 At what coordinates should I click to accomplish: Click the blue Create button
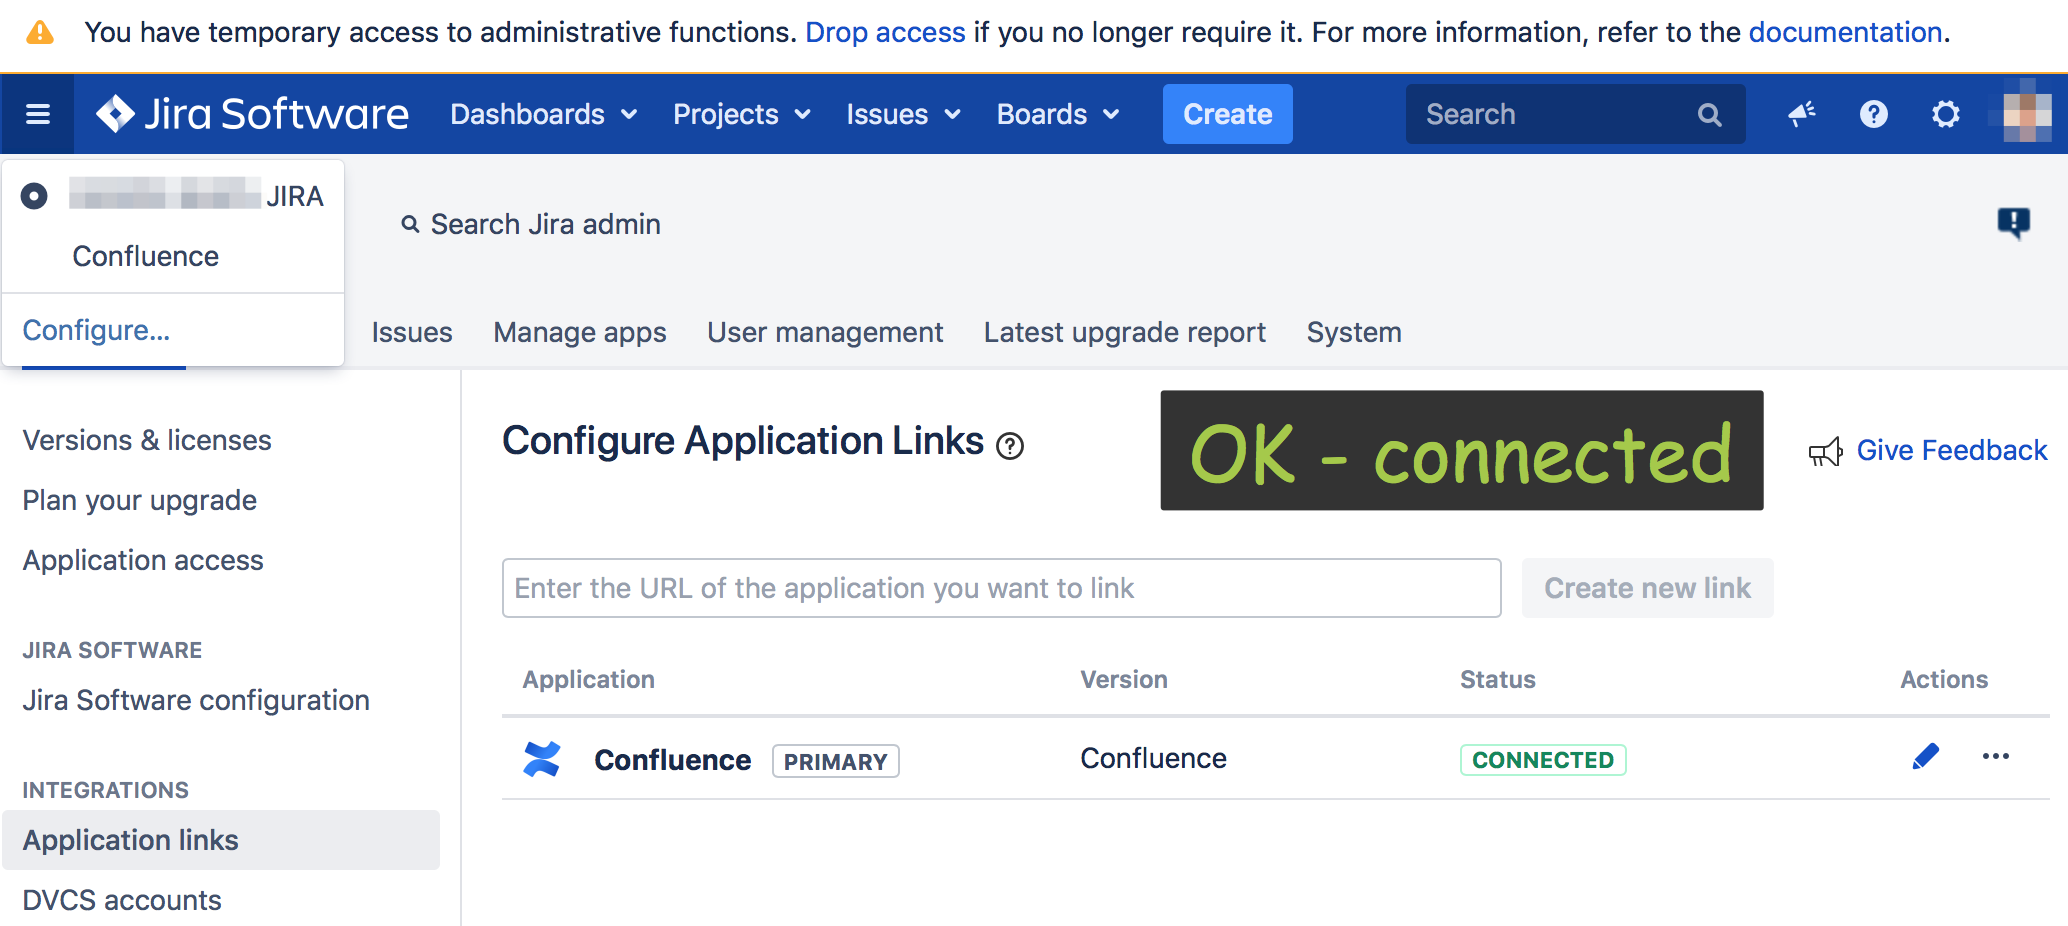(1228, 114)
